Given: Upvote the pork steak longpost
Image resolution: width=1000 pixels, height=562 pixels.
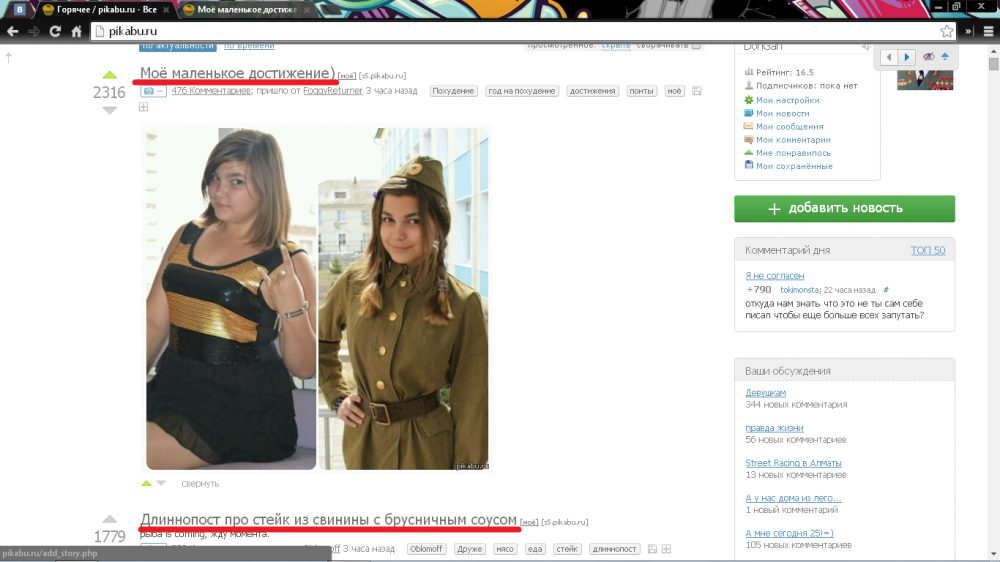Looking at the screenshot, I should [110, 520].
